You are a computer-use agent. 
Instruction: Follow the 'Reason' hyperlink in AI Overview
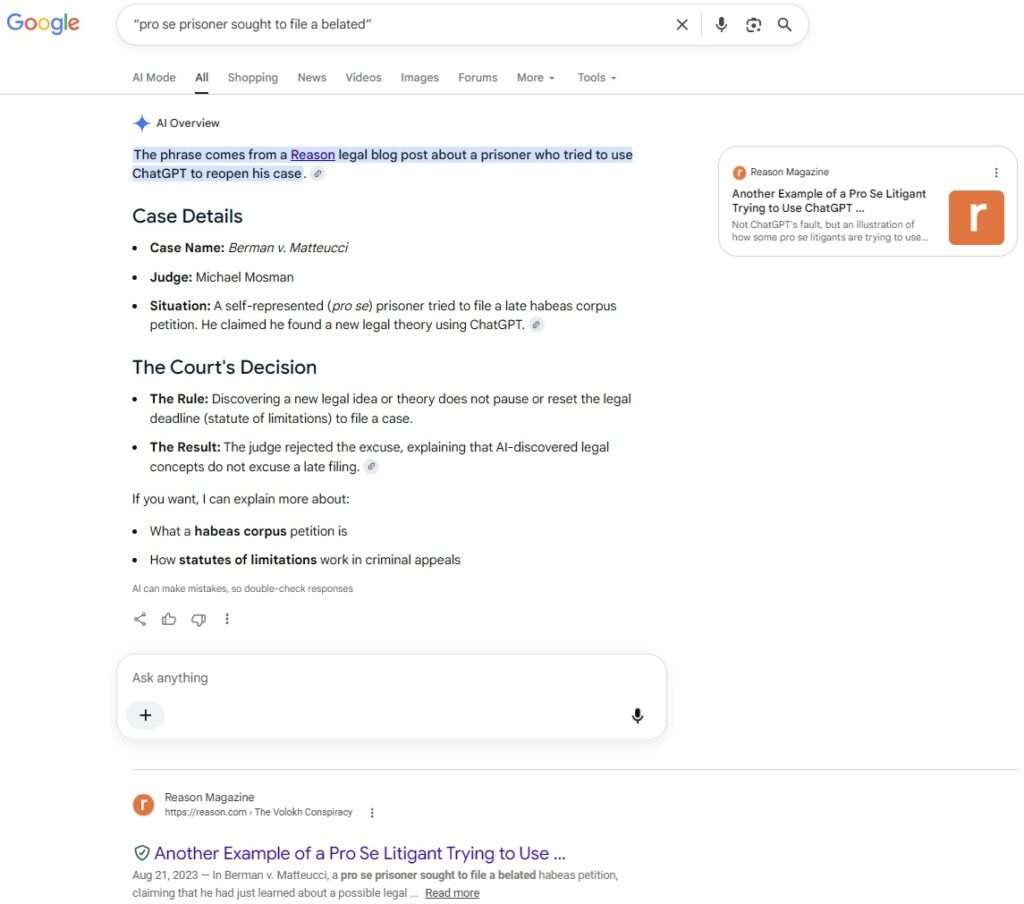click(x=312, y=155)
